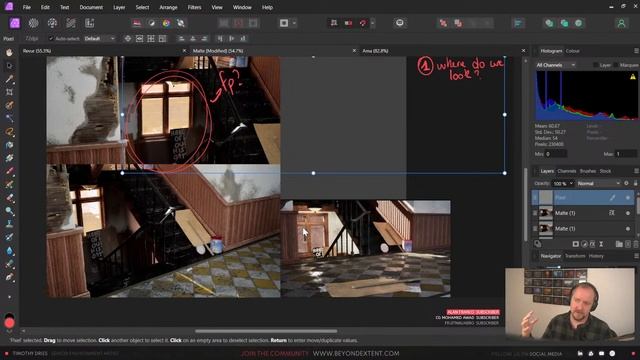The height and width of the screenshot is (360, 640).
Task: Toggle visibility dot of second Matte (1) layer
Action: coord(628,229)
